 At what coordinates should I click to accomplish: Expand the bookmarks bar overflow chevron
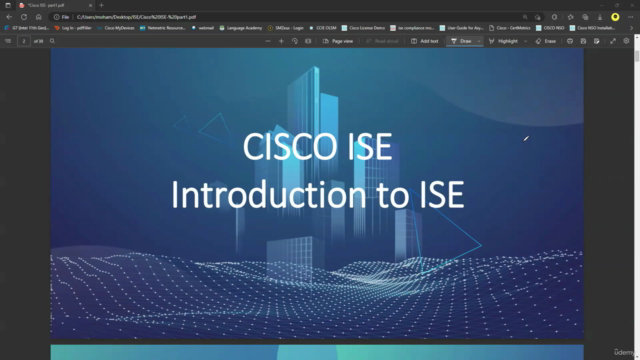(x=631, y=28)
